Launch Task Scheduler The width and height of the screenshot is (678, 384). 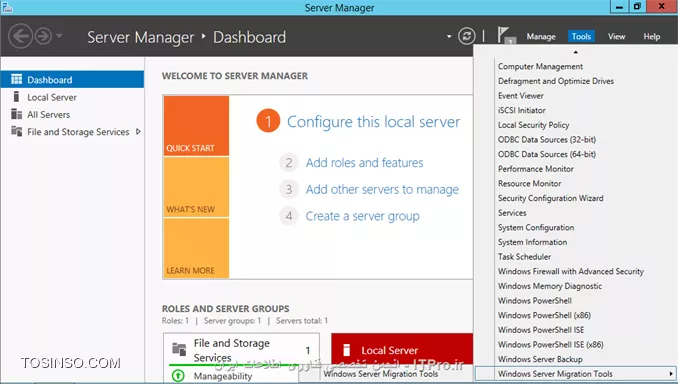[524, 257]
